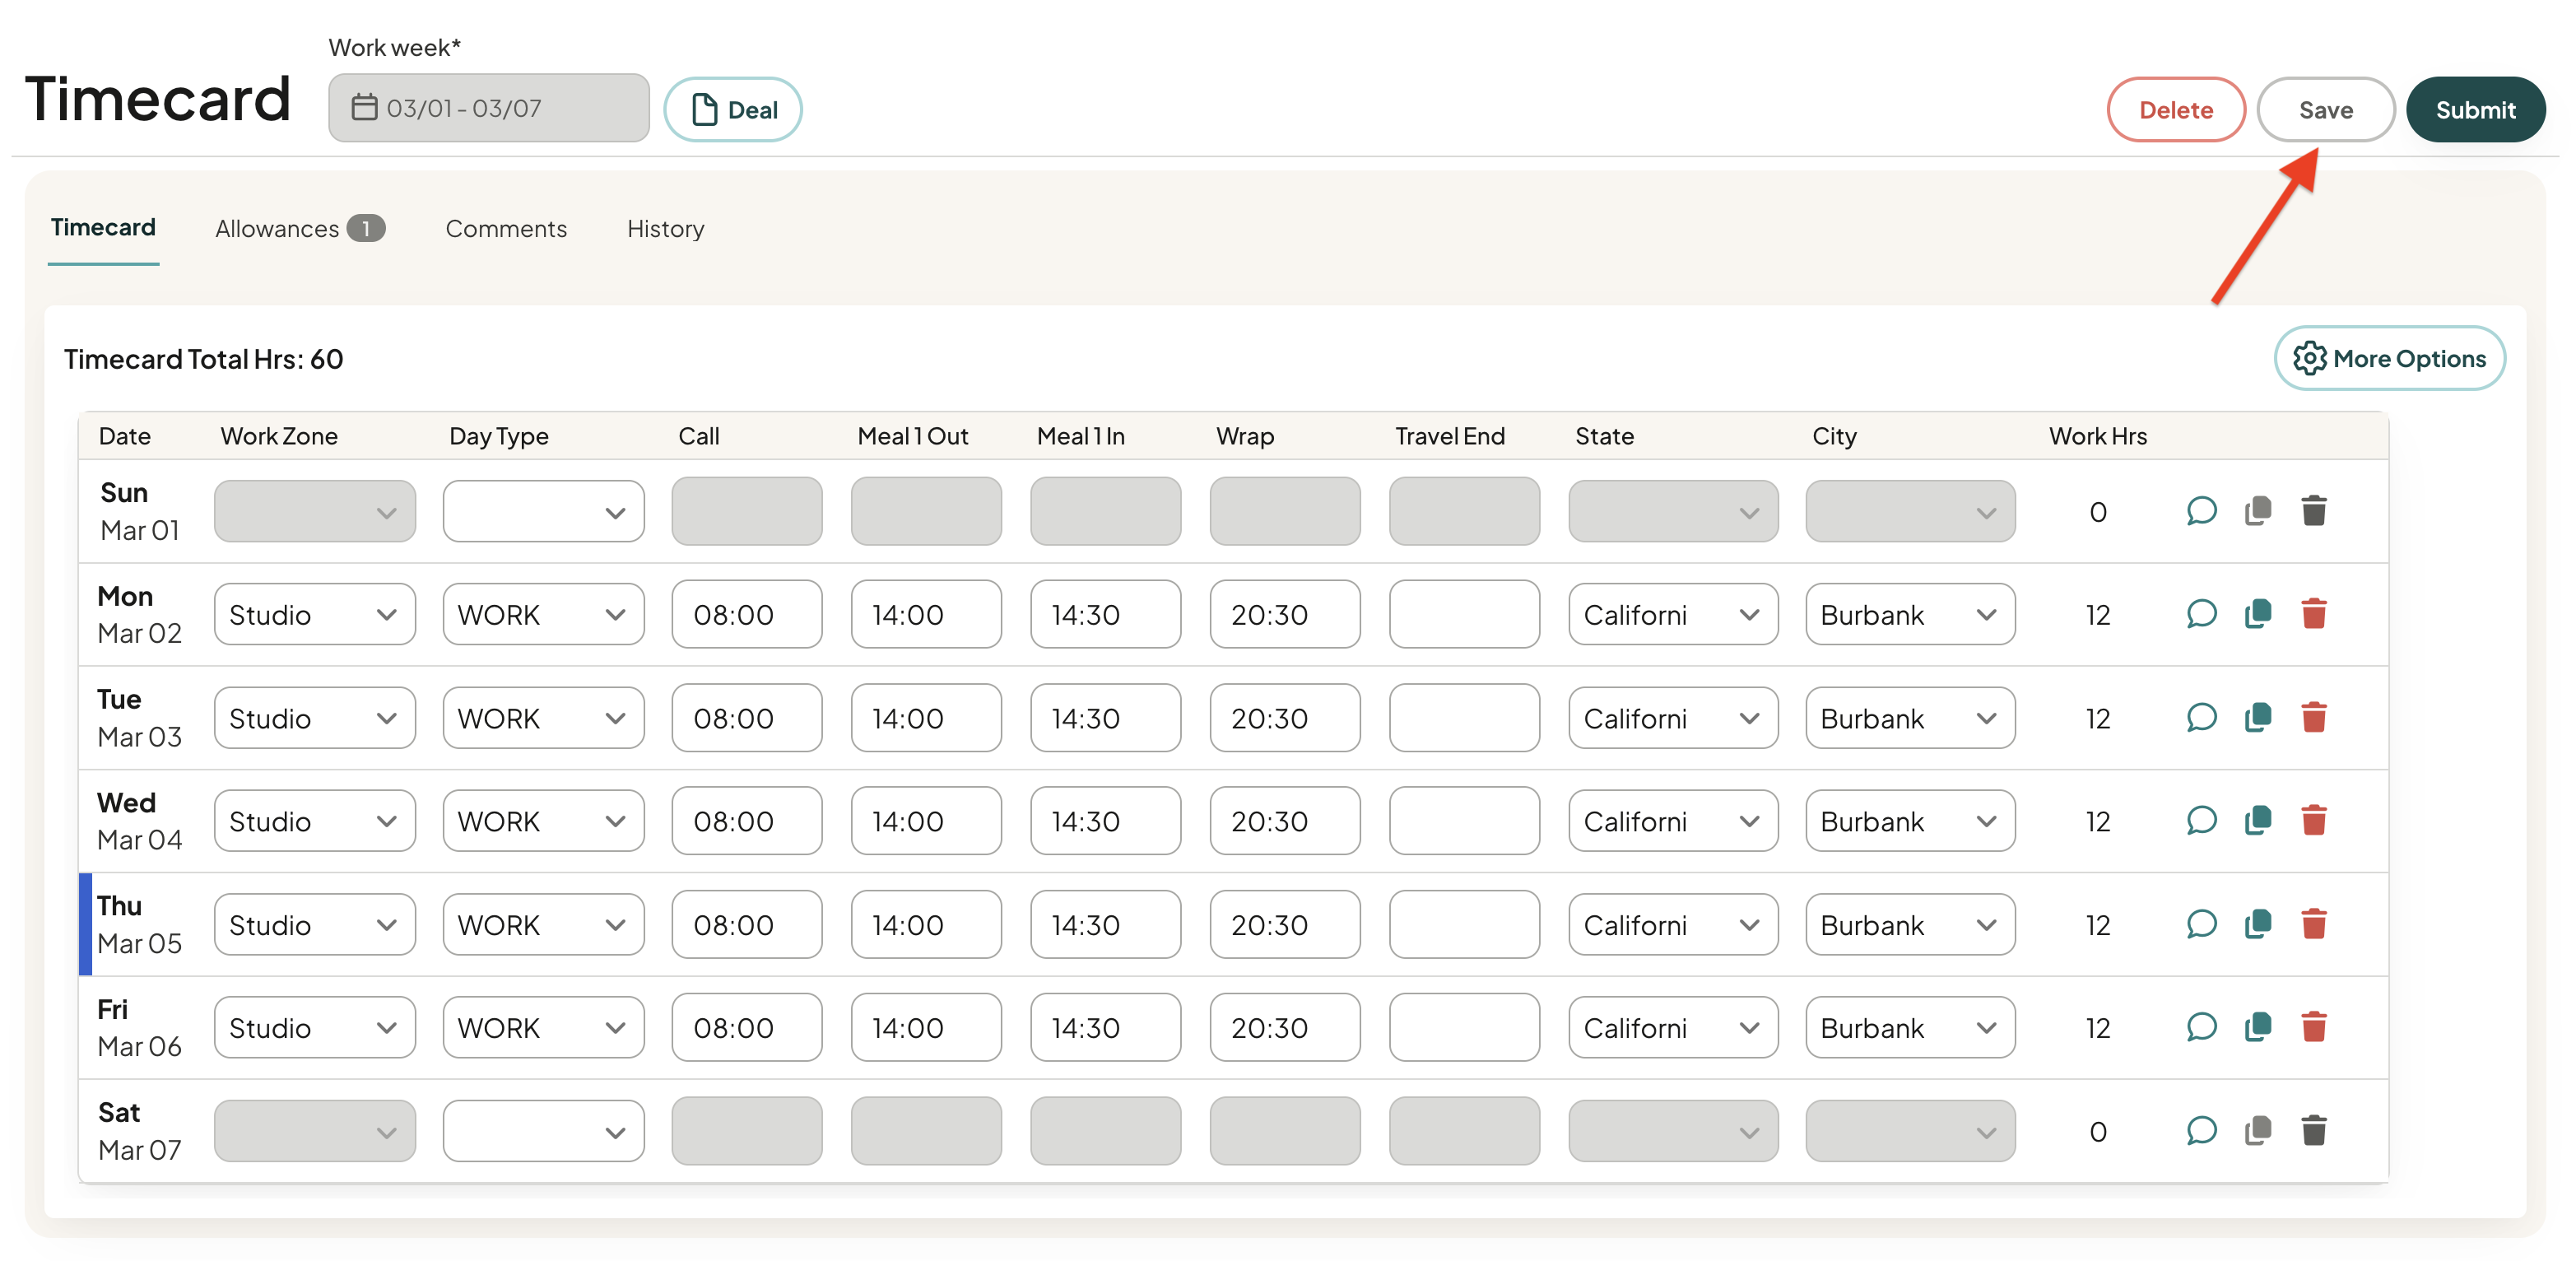Open comment for Sun Mar 01 row
The width and height of the screenshot is (2576, 1261).
[2201, 511]
